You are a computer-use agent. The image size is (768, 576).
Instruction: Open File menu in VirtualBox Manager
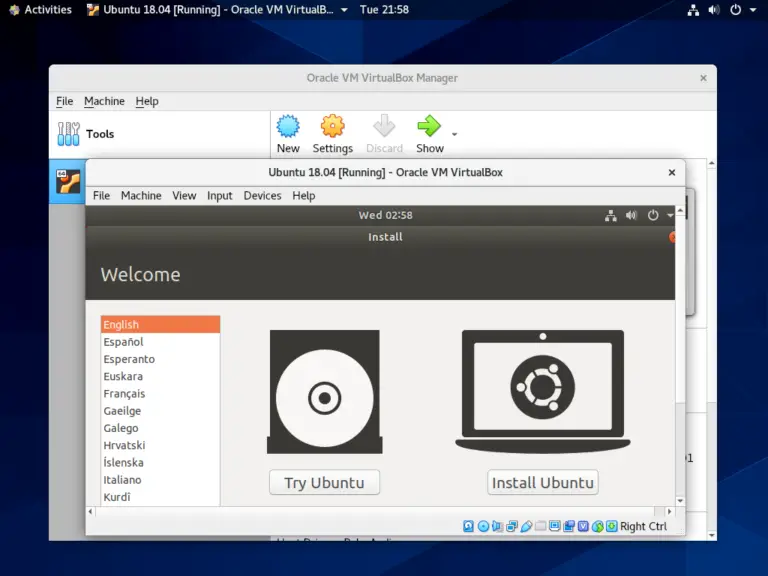(x=65, y=101)
